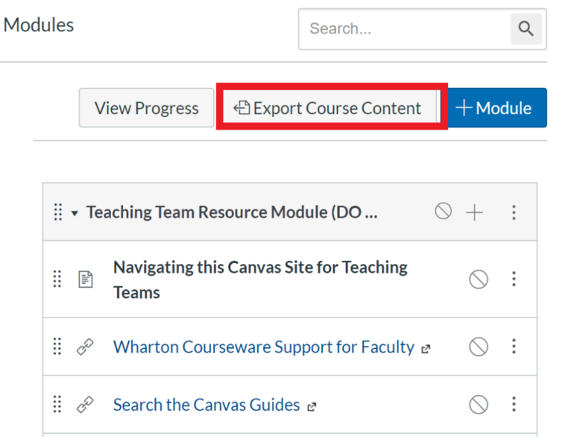The height and width of the screenshot is (437, 564).
Task: Toggle publish for Wharton Courseware Support item
Action: click(479, 347)
